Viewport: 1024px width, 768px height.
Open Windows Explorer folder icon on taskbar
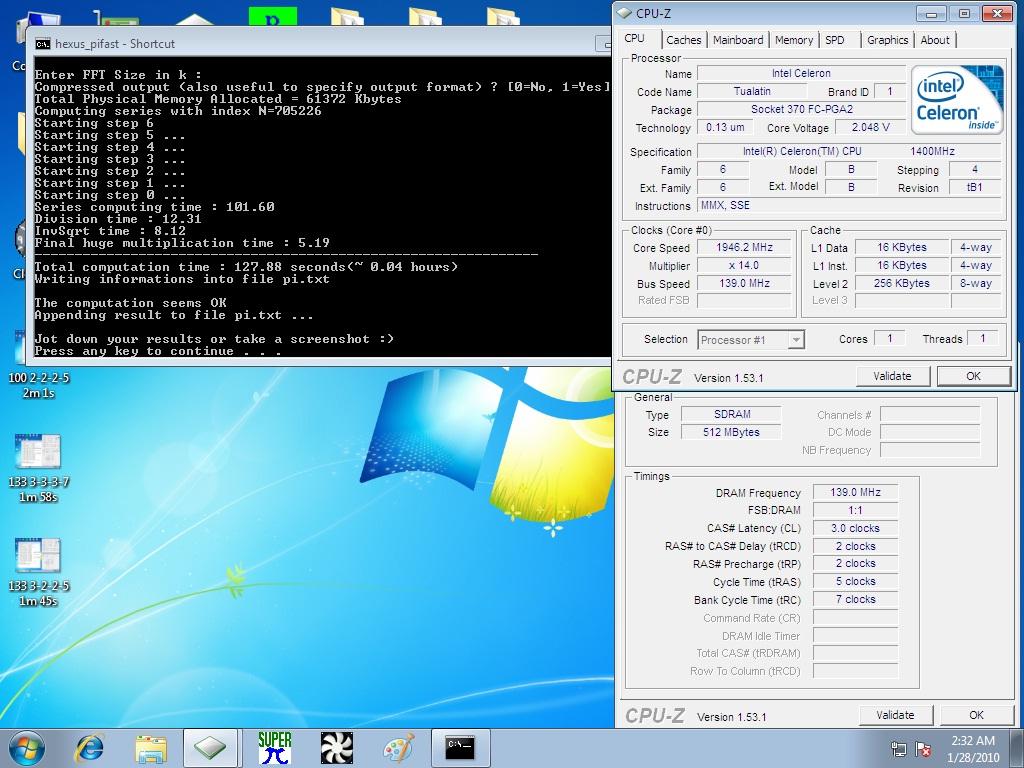151,748
